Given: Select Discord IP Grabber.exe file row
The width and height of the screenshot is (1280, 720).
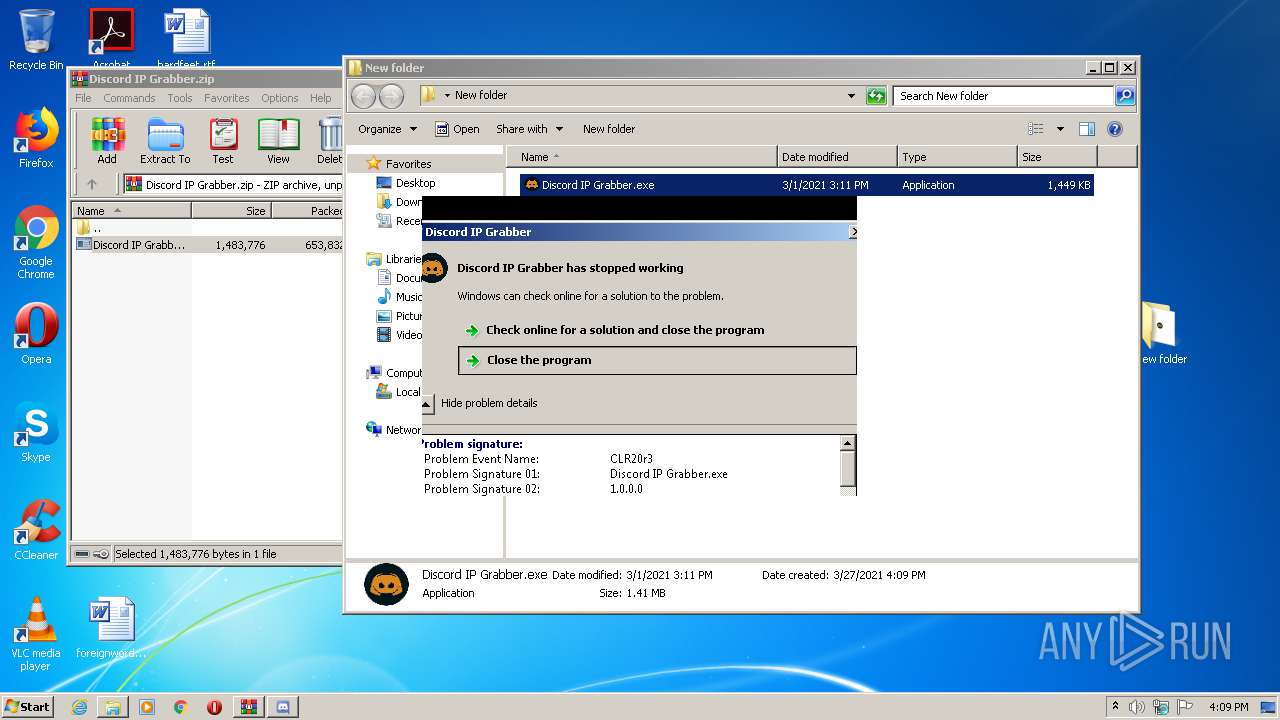Looking at the screenshot, I should [x=806, y=185].
